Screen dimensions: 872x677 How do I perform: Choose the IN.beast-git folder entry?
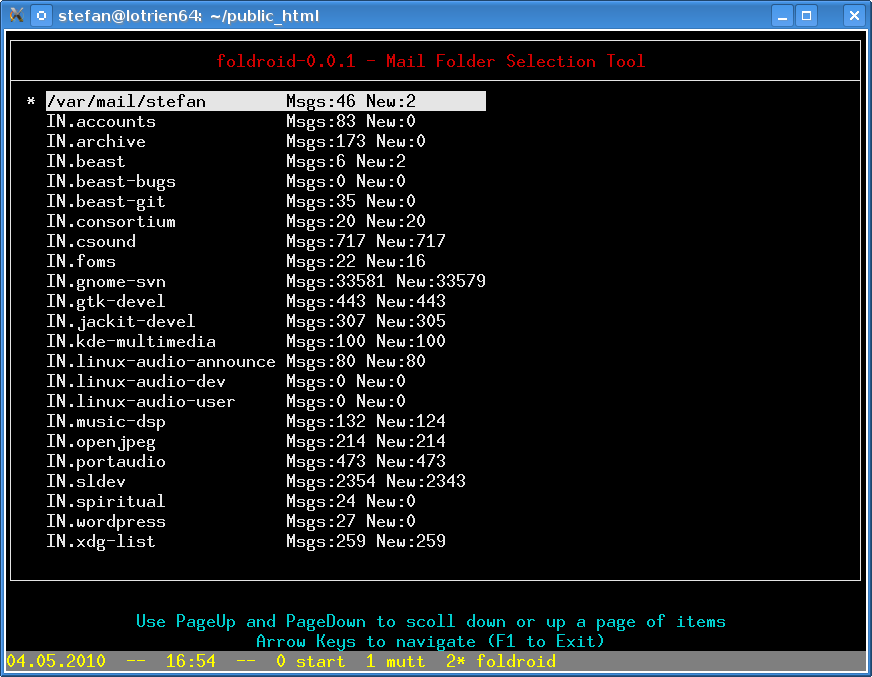point(106,201)
